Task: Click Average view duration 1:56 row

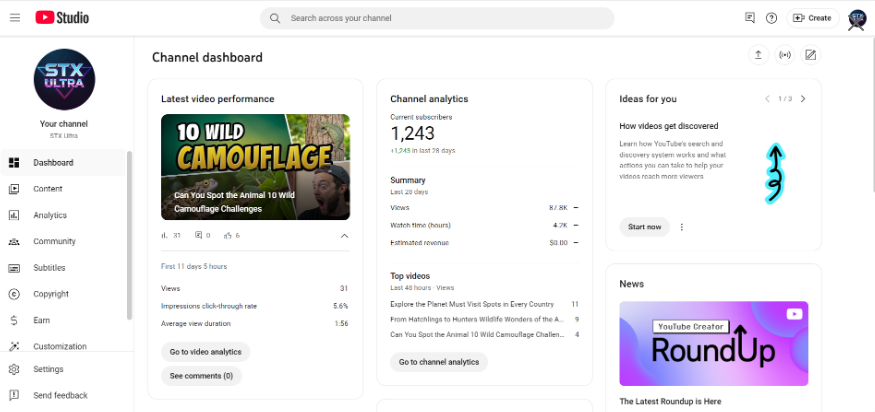Action: [254, 323]
